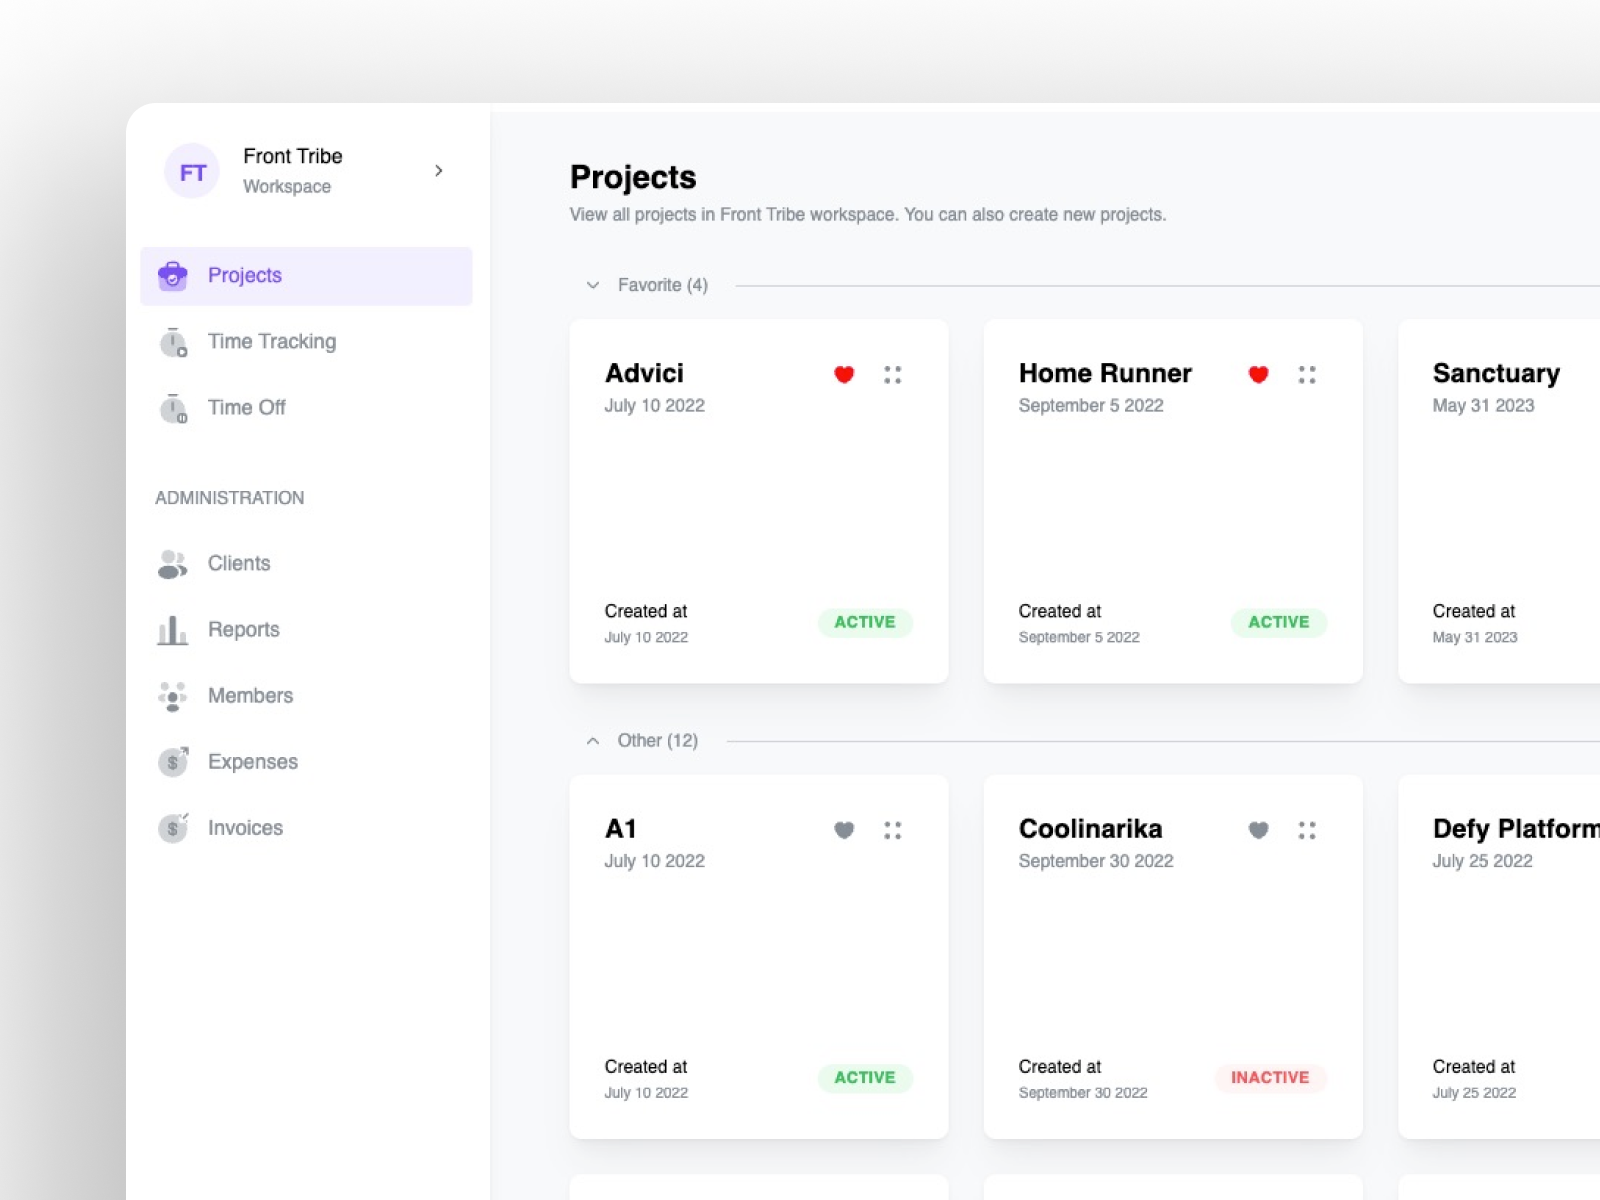
Task: Click the Favorite (4) section label
Action: tap(663, 285)
